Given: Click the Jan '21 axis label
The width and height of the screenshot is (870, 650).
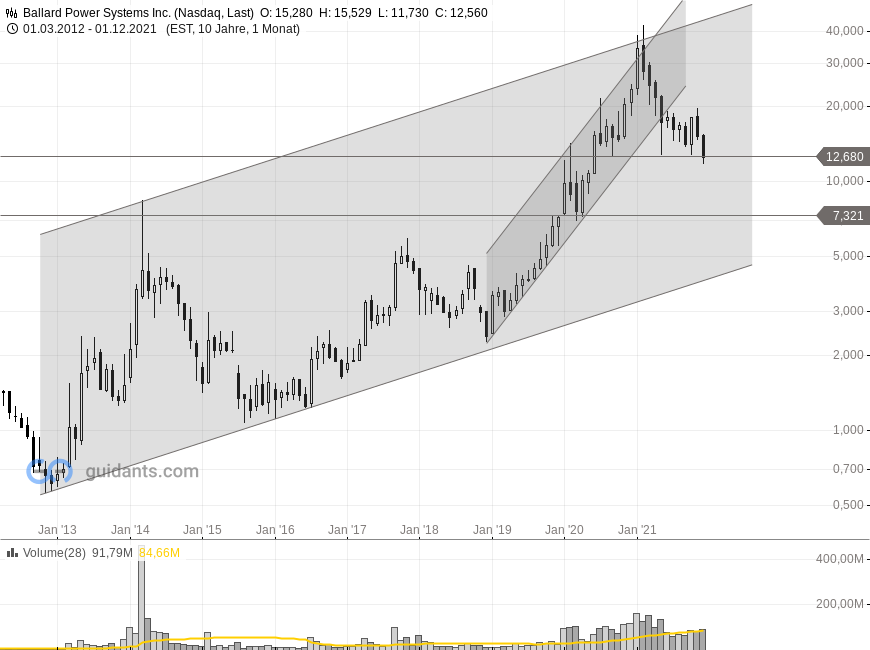Looking at the screenshot, I should click(x=637, y=530).
